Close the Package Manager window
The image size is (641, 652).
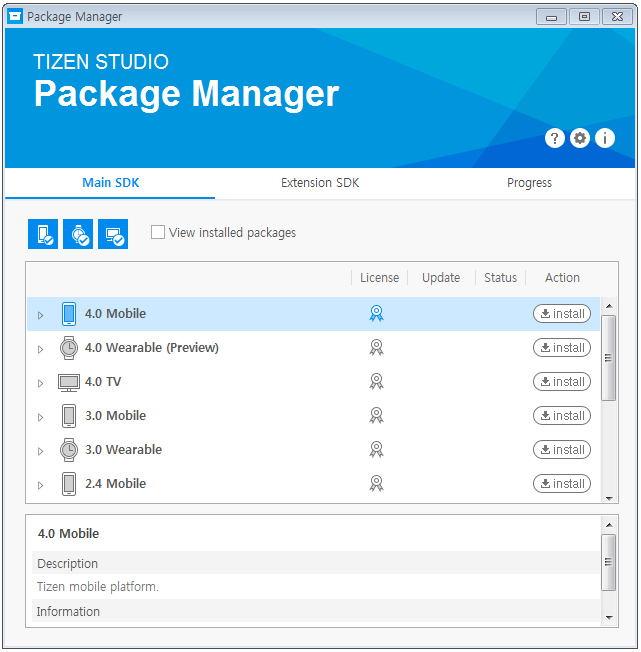(x=617, y=17)
